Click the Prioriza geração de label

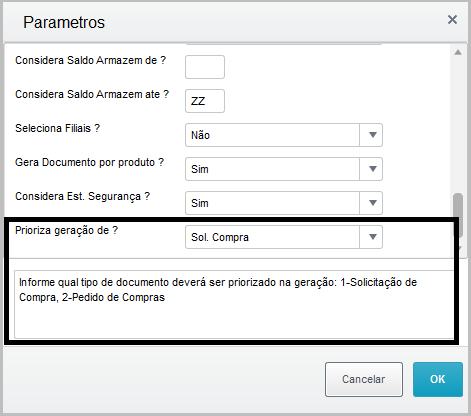coord(66,230)
